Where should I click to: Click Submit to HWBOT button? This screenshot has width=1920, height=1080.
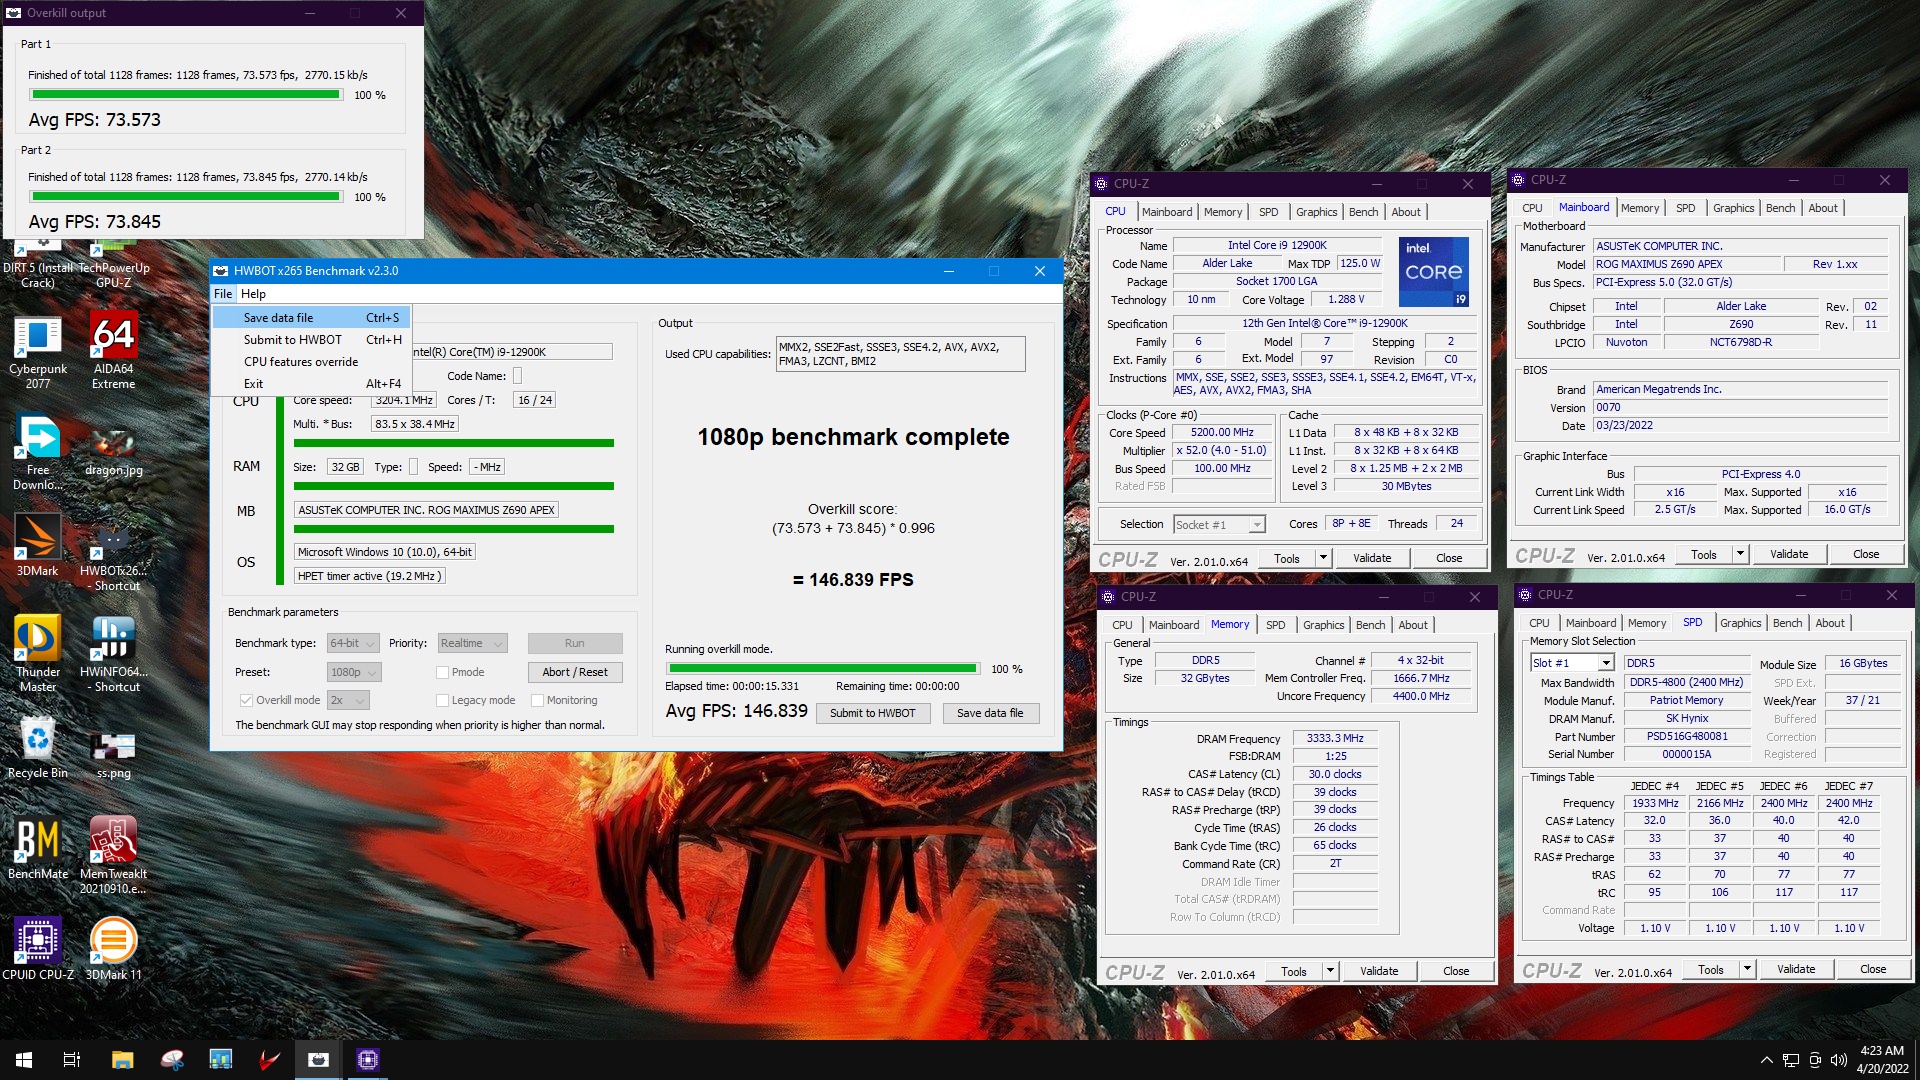pyautogui.click(x=873, y=713)
